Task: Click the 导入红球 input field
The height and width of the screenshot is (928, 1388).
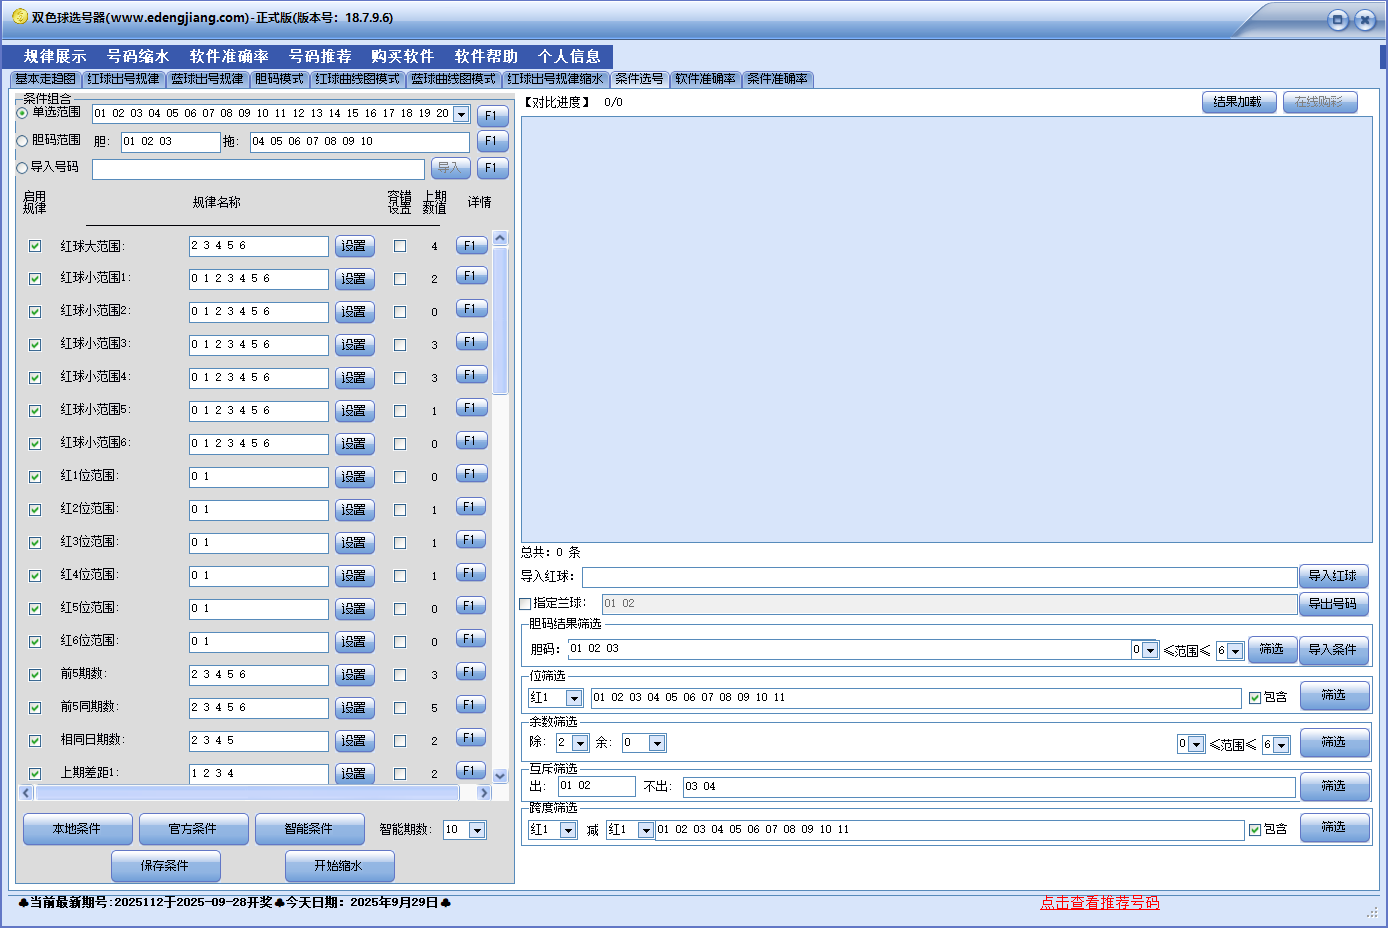Action: coord(939,577)
